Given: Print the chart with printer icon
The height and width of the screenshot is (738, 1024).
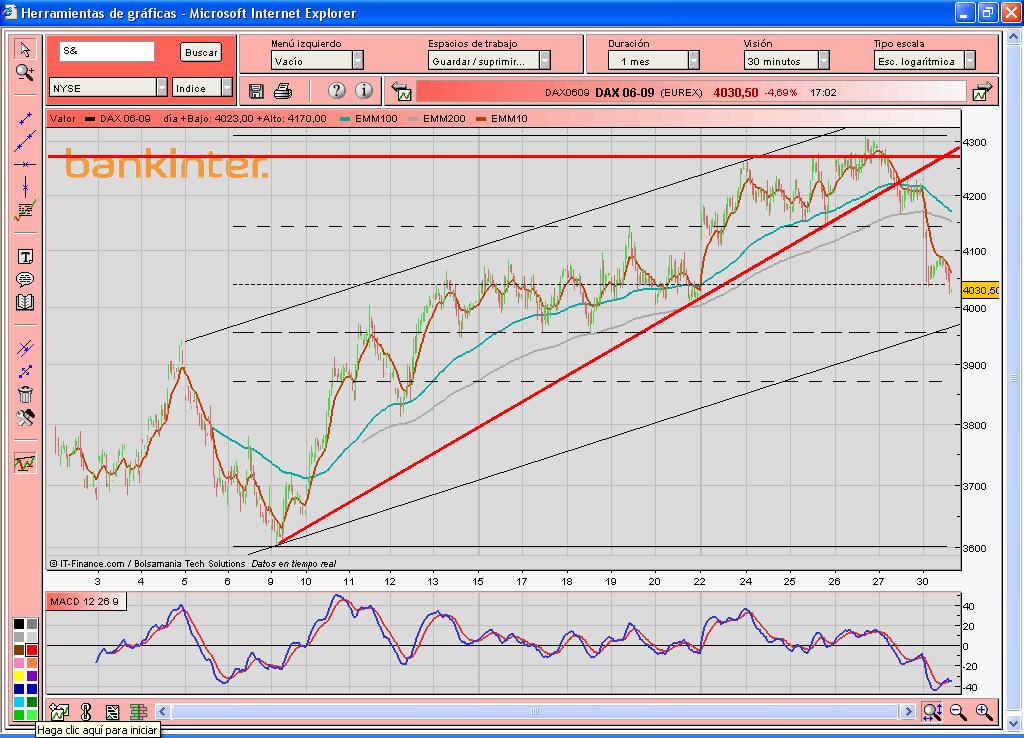Looking at the screenshot, I should [283, 91].
